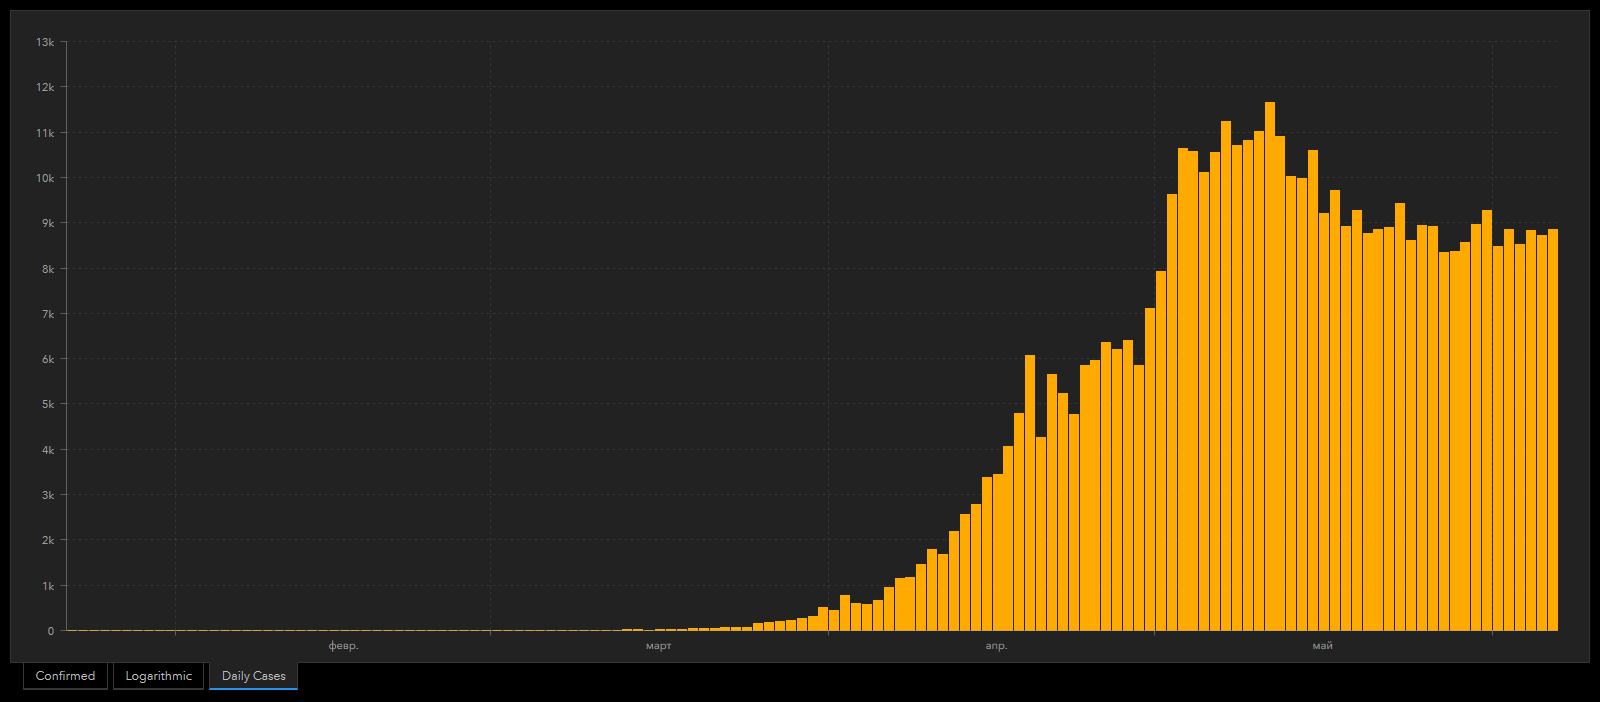The height and width of the screenshot is (702, 1600).
Task: Select the rightmost bar of the chart
Action: [1552, 430]
